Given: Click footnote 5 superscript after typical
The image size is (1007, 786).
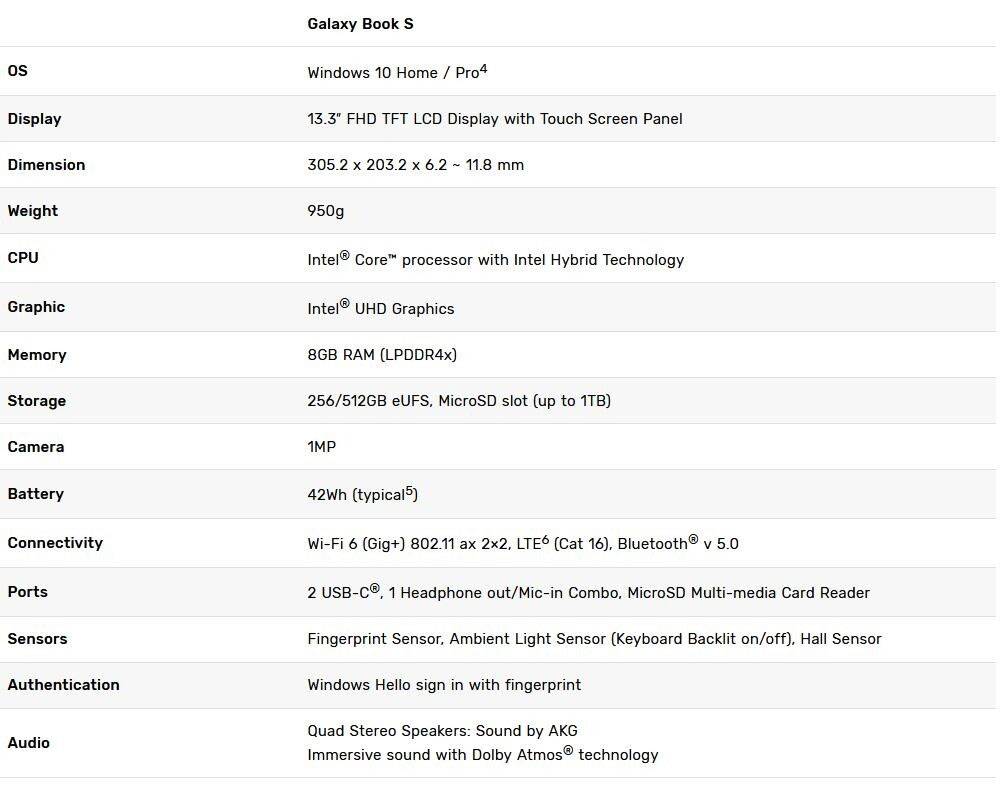Looking at the screenshot, I should point(409,491).
